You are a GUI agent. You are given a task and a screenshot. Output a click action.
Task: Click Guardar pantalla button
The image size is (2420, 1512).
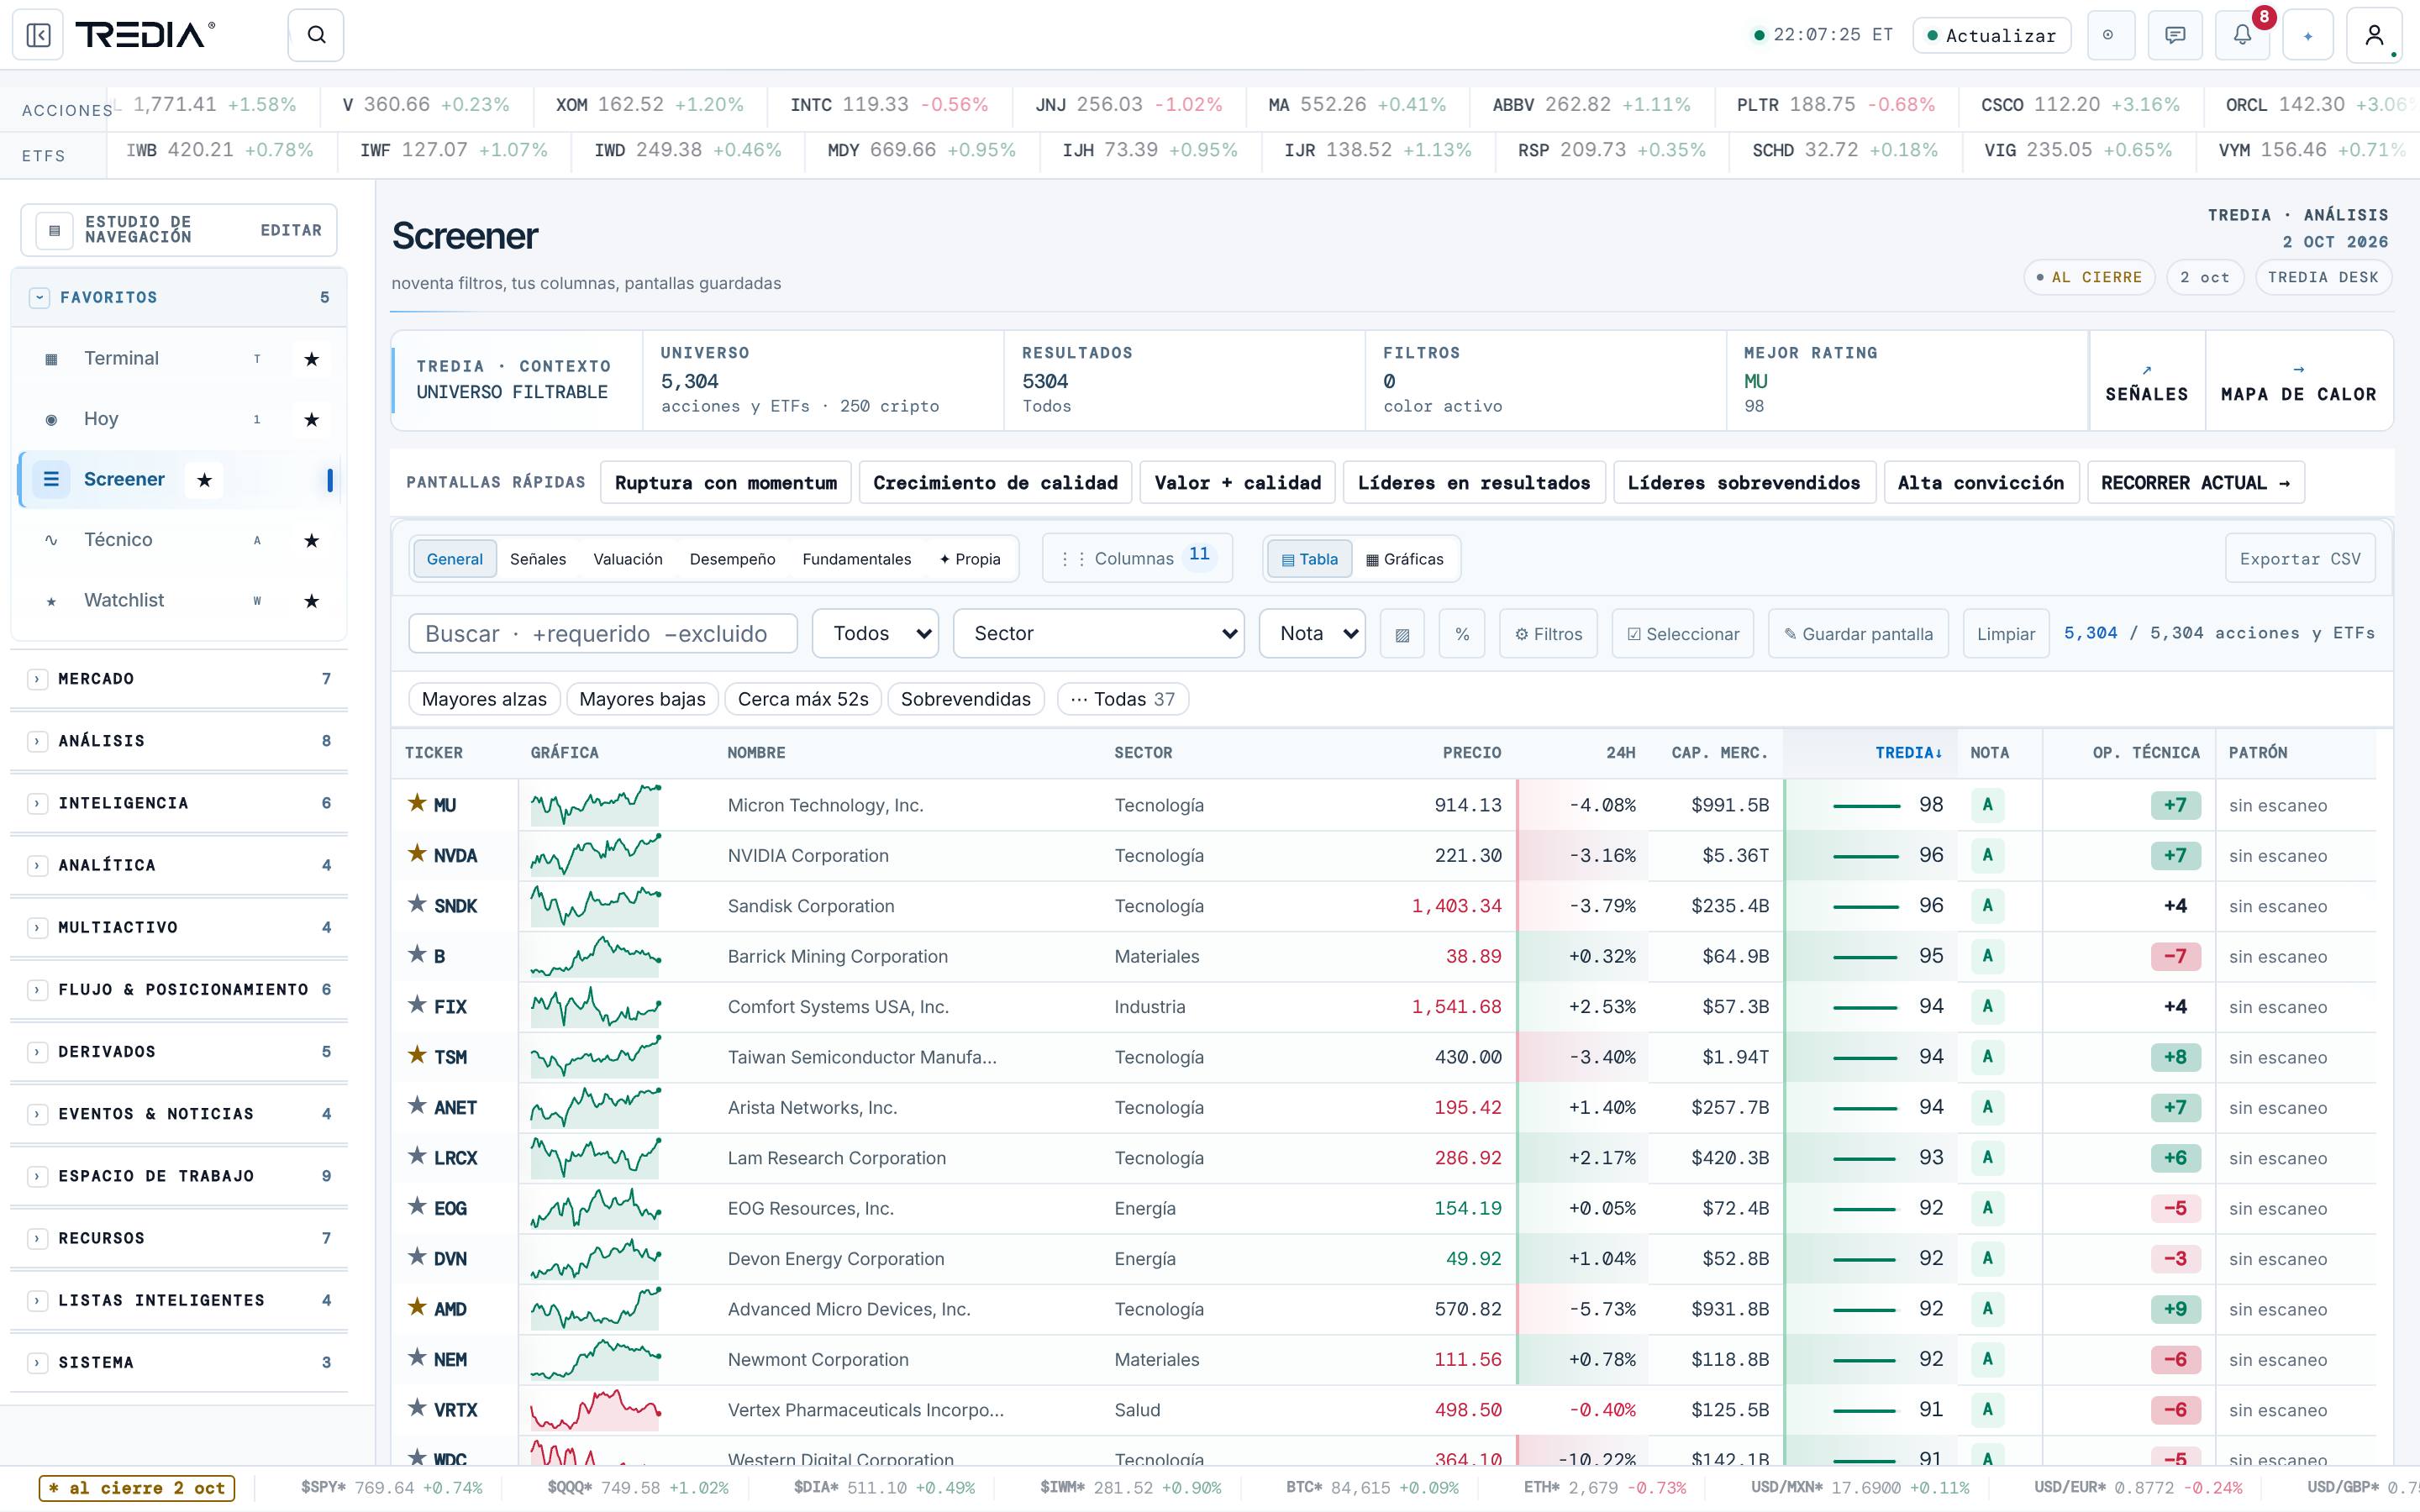1859,634
